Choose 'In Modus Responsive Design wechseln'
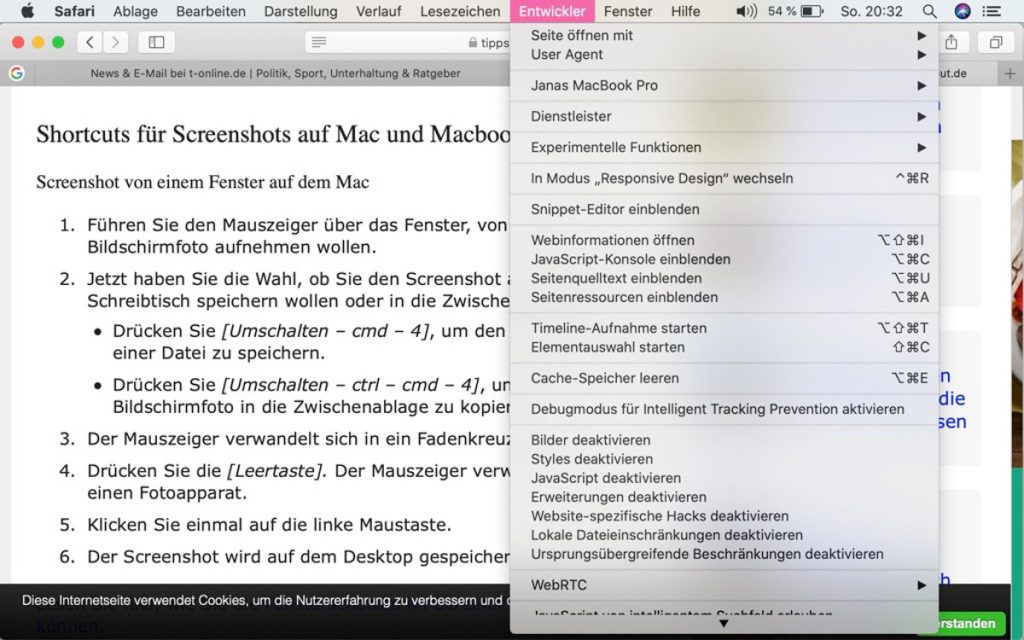The image size is (1024, 640). (724, 178)
